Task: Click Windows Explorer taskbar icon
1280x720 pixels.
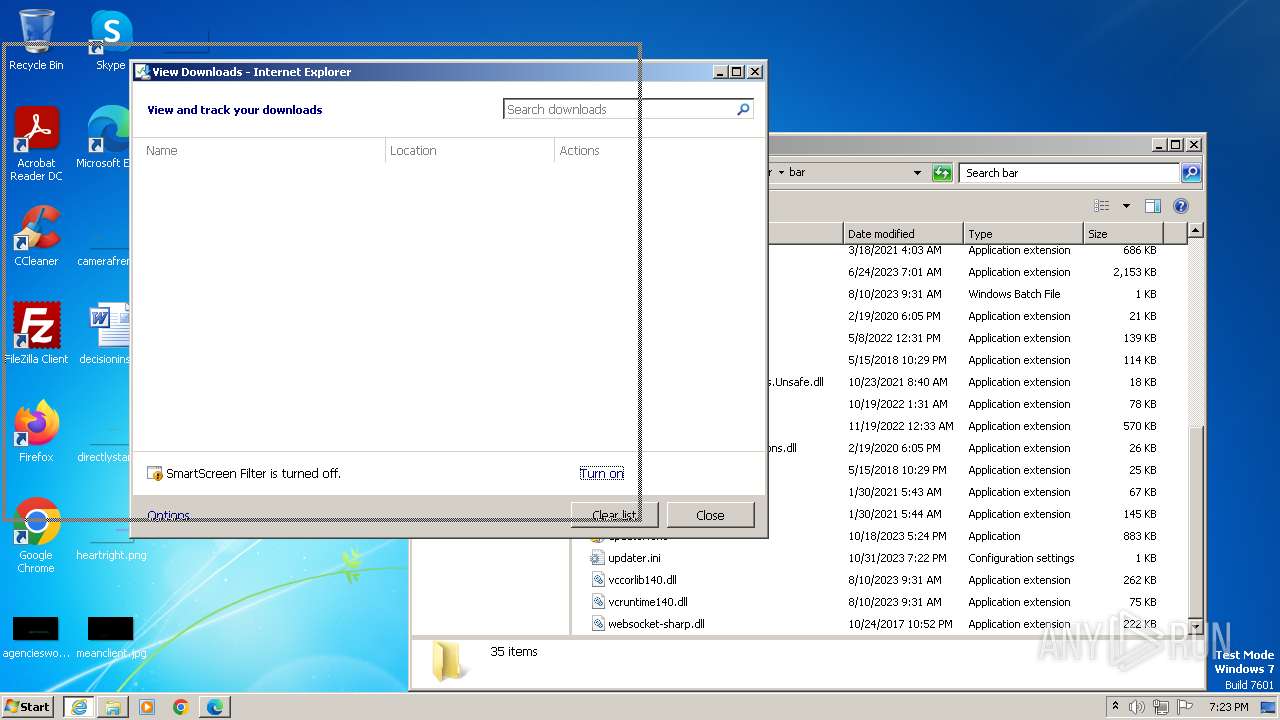Action: 113,707
